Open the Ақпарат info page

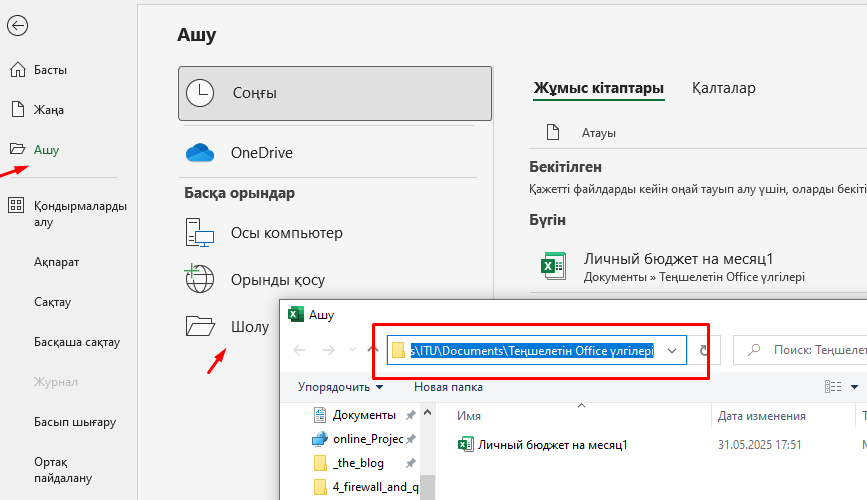coord(56,262)
